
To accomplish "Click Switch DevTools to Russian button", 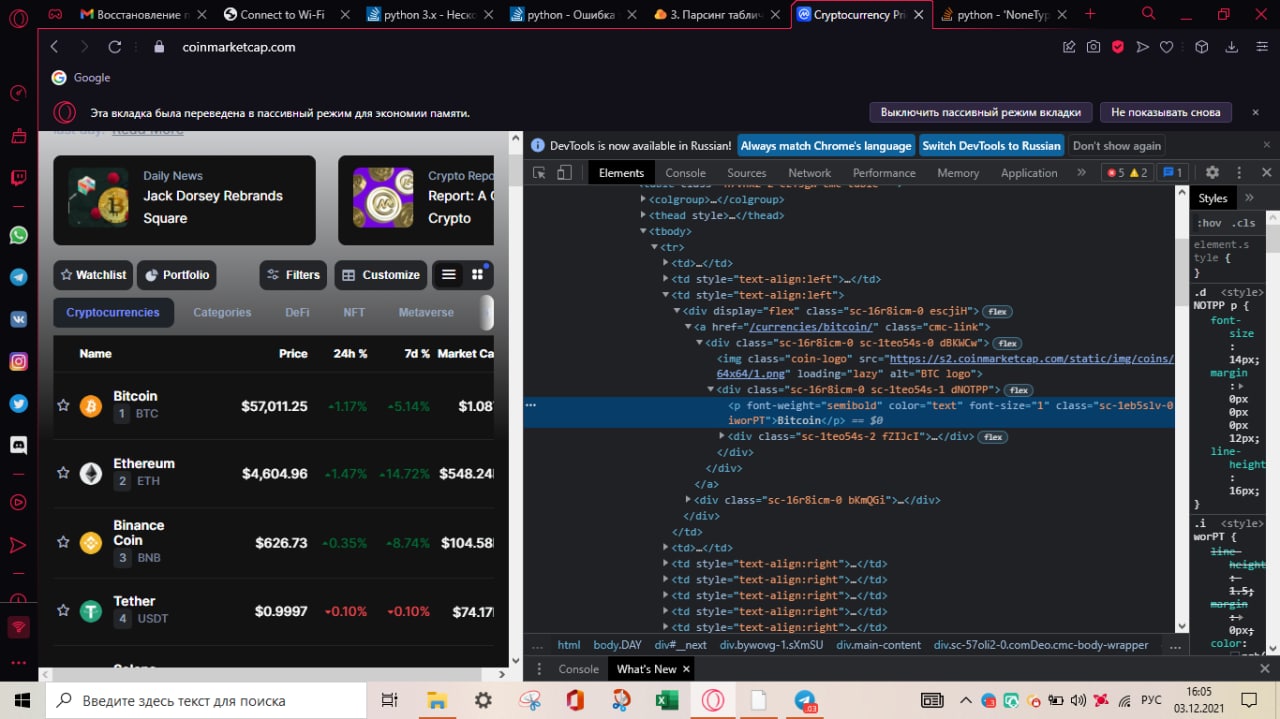I will [991, 146].
